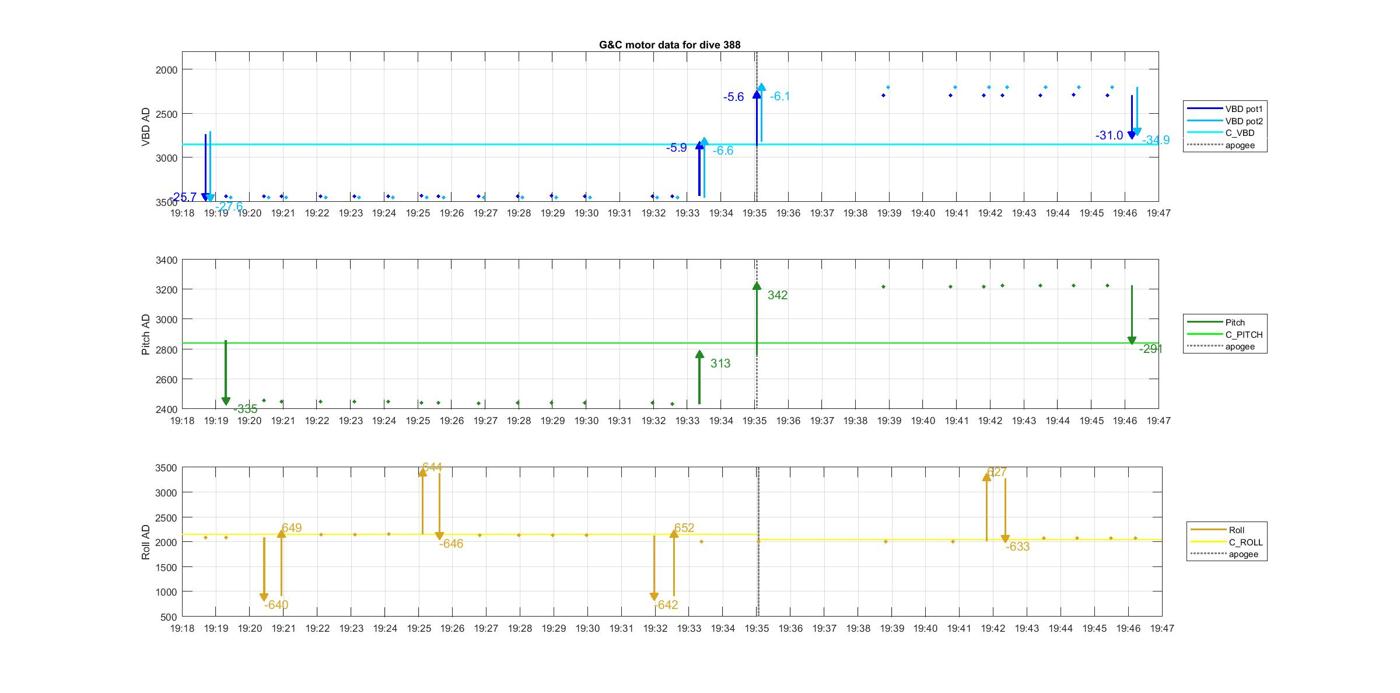This screenshot has height=693, width=1400.
Task: Click the '-633' roll value label
Action: tap(1017, 547)
